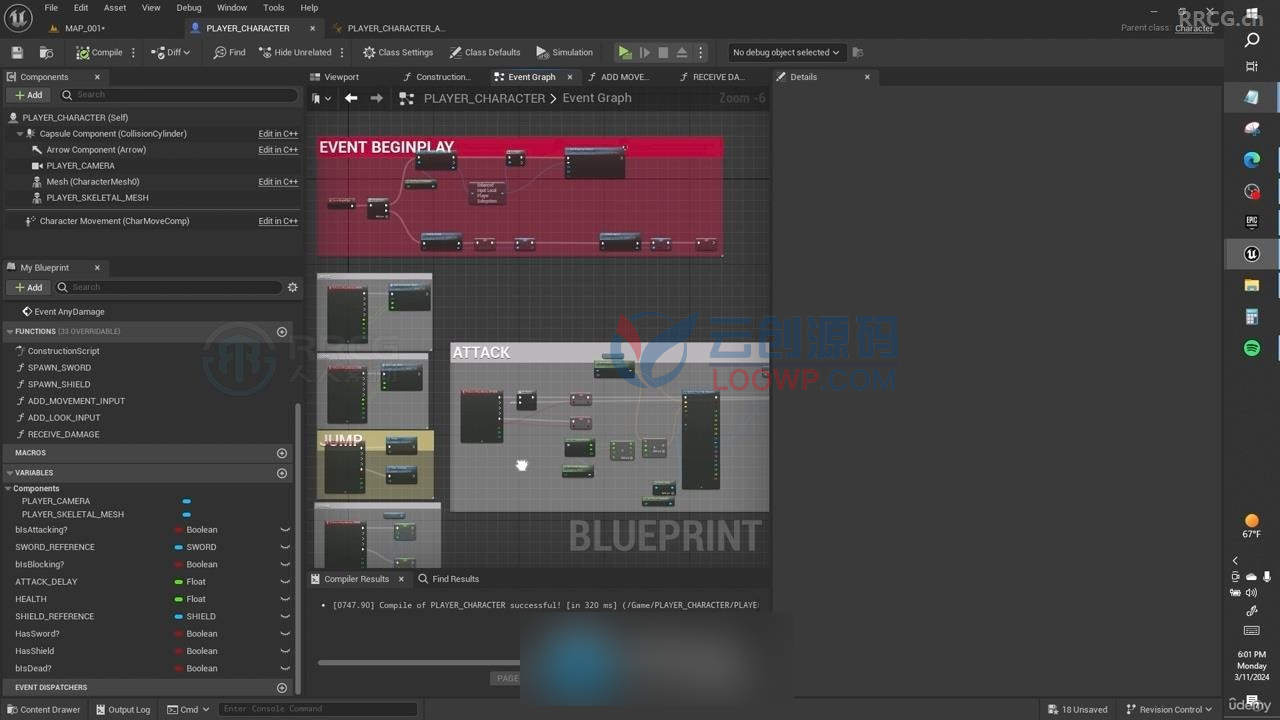The width and height of the screenshot is (1280, 720).
Task: Open graph bookmarks dropdown
Action: click(320, 98)
